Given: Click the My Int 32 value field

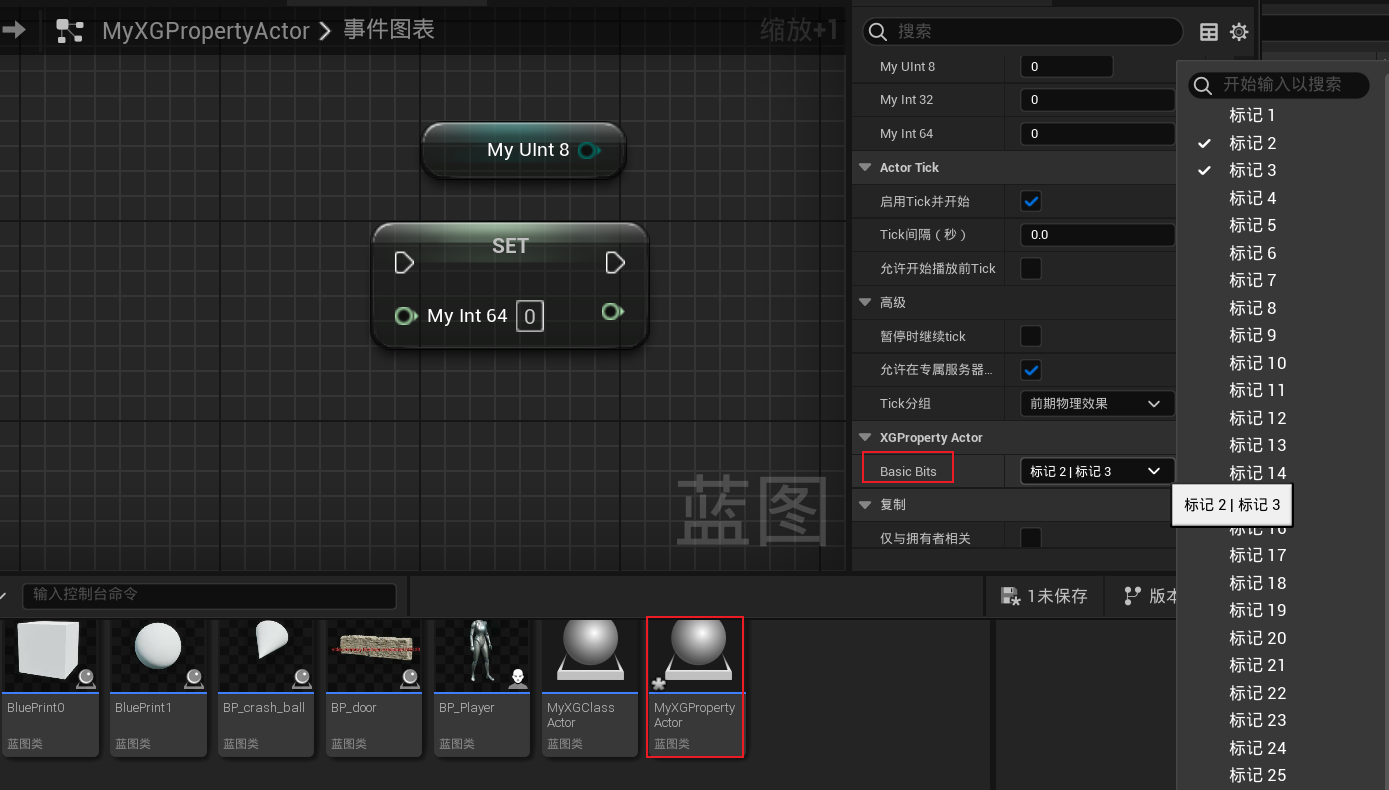Looking at the screenshot, I should [x=1097, y=100].
